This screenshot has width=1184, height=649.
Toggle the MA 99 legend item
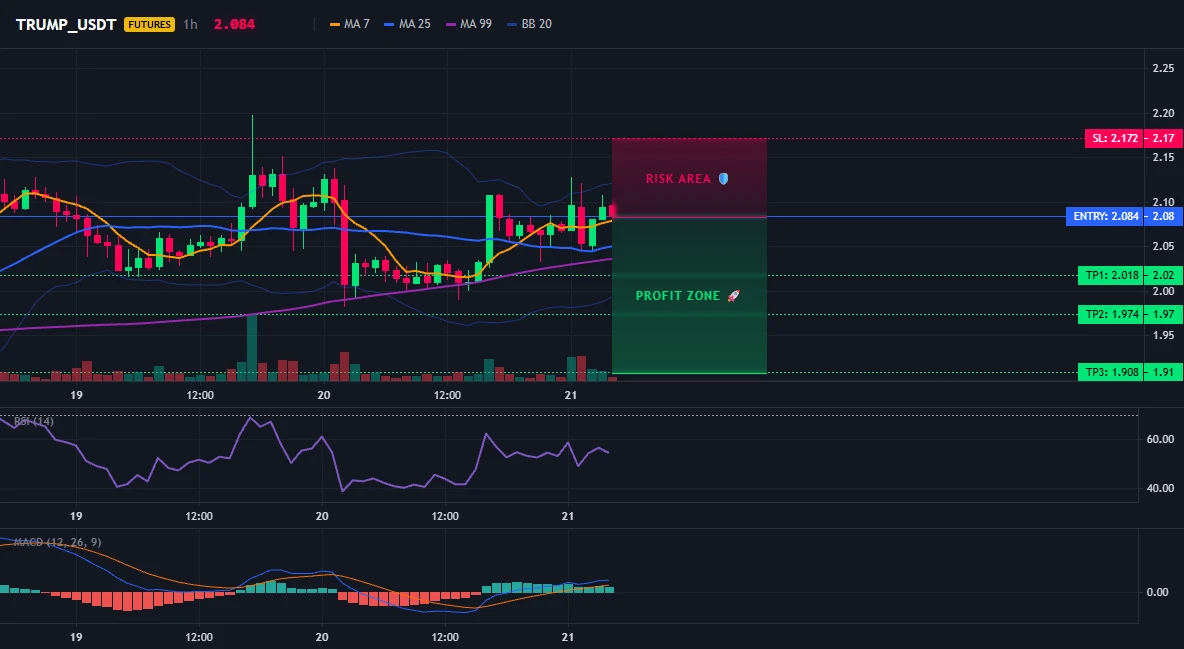(x=469, y=24)
